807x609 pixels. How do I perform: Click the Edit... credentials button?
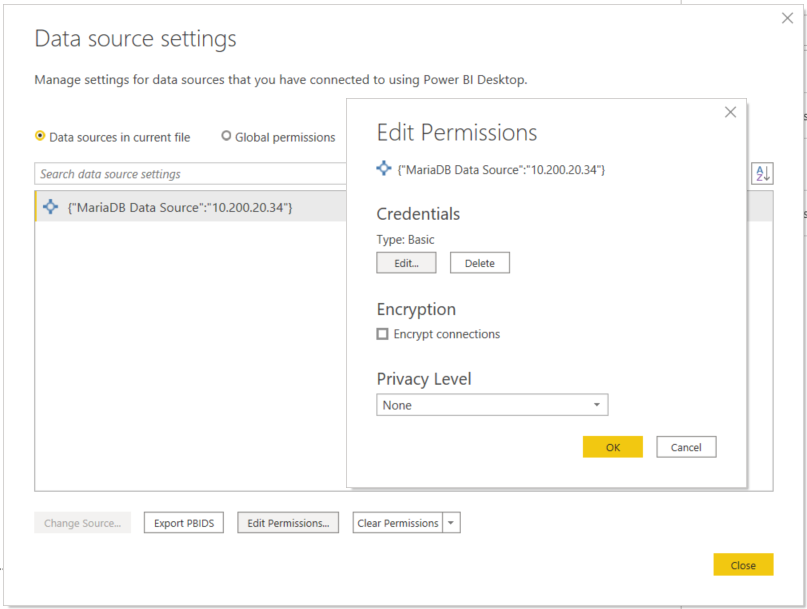click(x=406, y=263)
